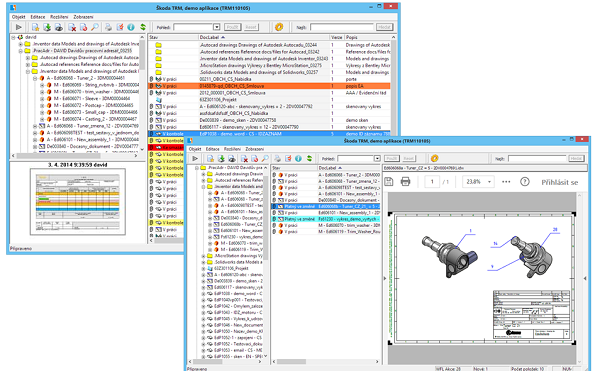This screenshot has width=600, height=371.
Task: Click the magnifier search icon in front window toolbar
Action: [265, 158]
